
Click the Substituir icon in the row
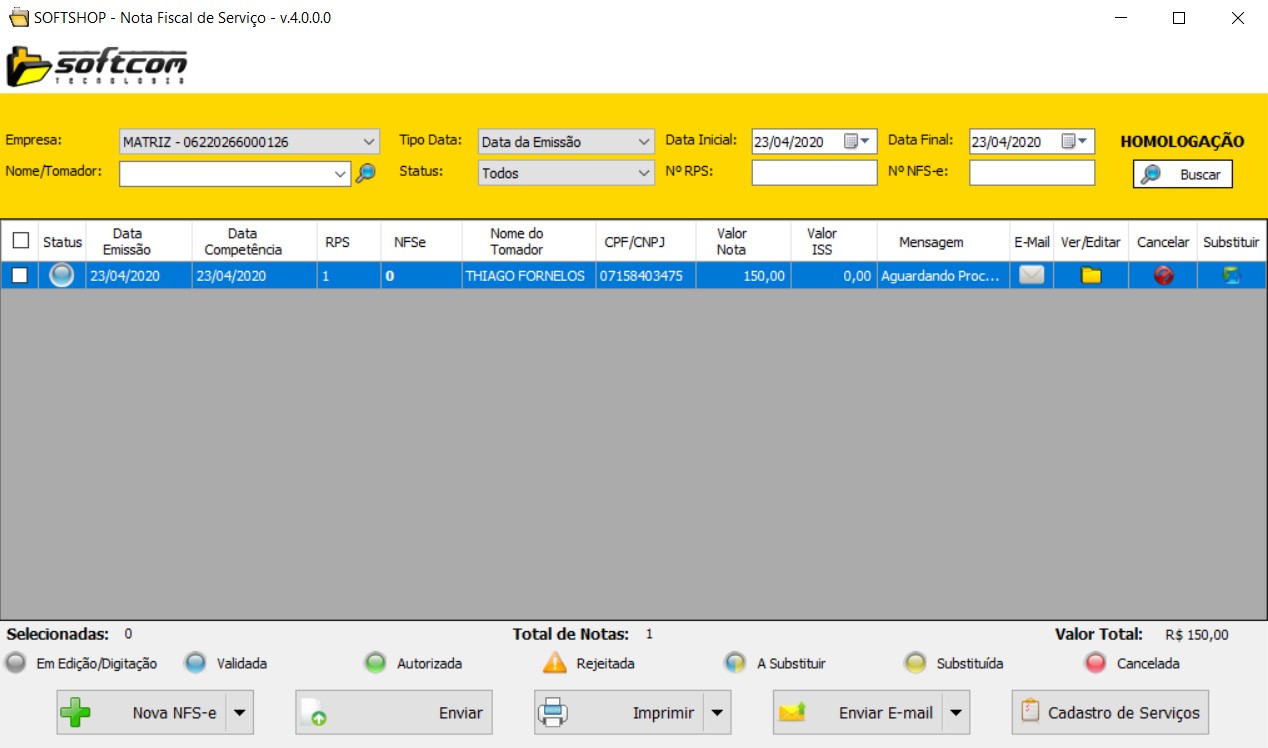pos(1232,276)
